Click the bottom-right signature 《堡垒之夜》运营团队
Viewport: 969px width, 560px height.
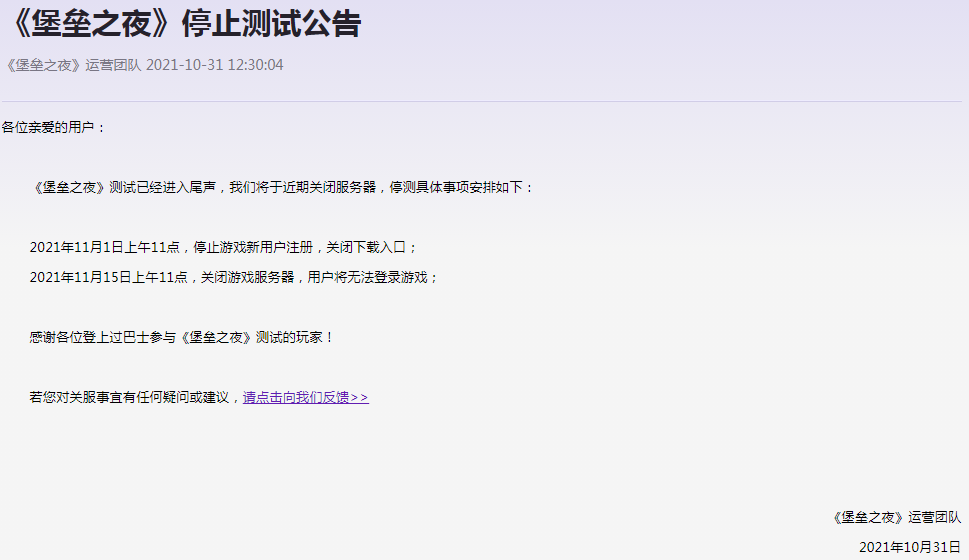[895, 517]
